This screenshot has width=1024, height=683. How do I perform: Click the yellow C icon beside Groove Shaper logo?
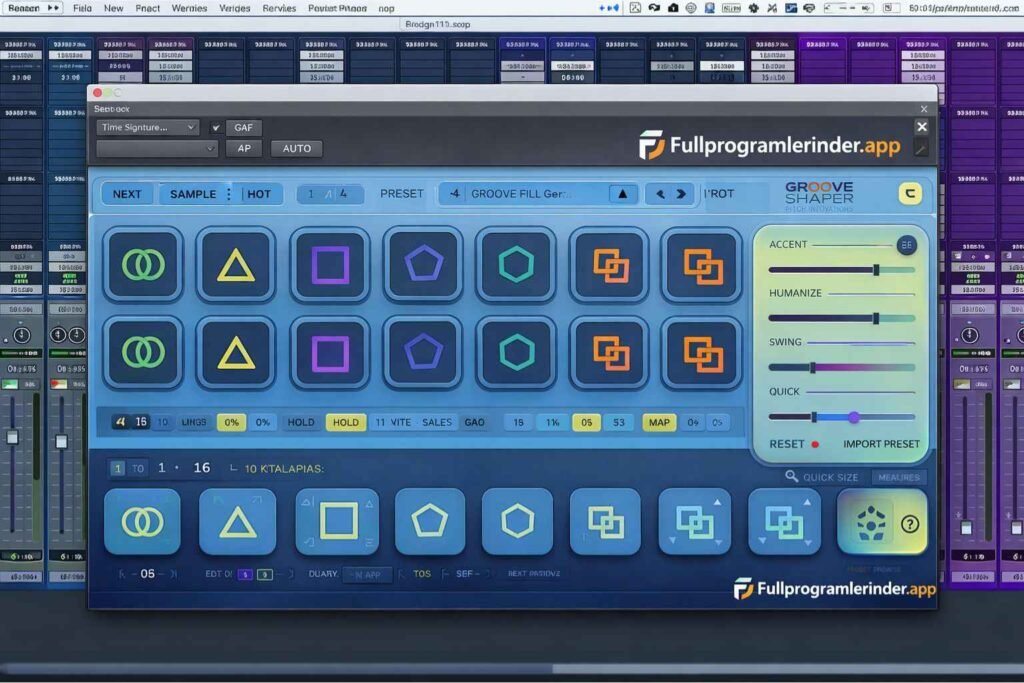909,194
